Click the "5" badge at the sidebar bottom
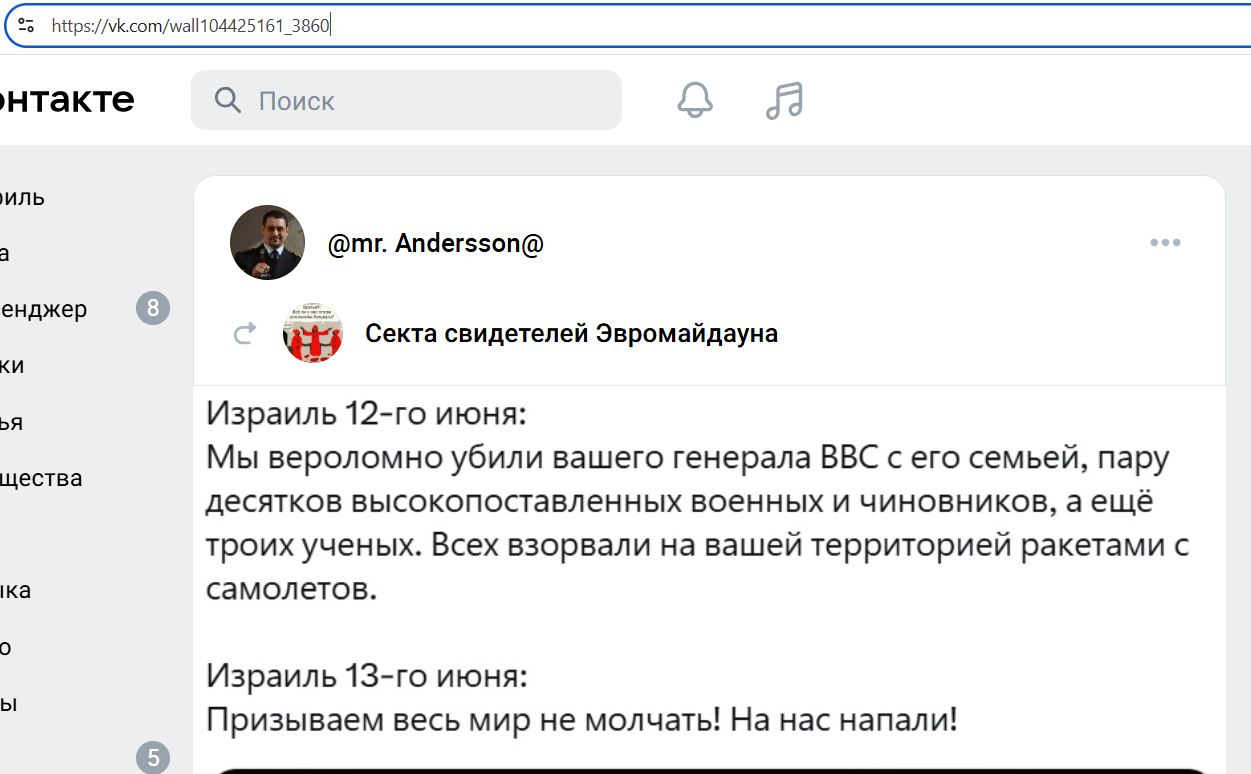The width and height of the screenshot is (1251, 774). (x=152, y=758)
